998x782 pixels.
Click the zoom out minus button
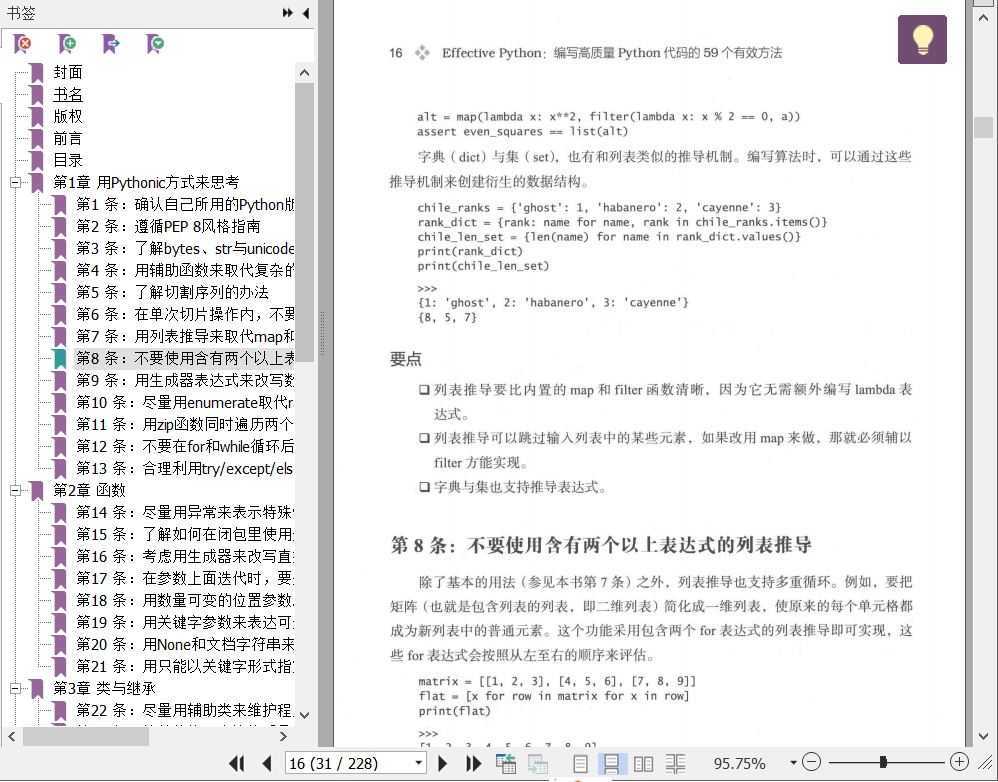[x=812, y=762]
